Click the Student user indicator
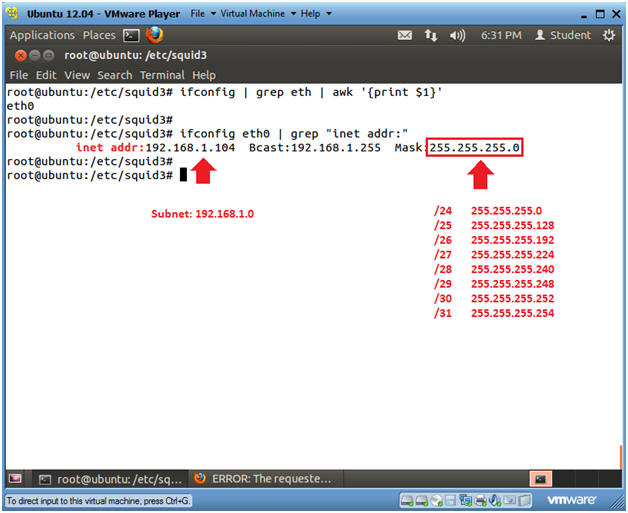The height and width of the screenshot is (513, 628). point(563,35)
